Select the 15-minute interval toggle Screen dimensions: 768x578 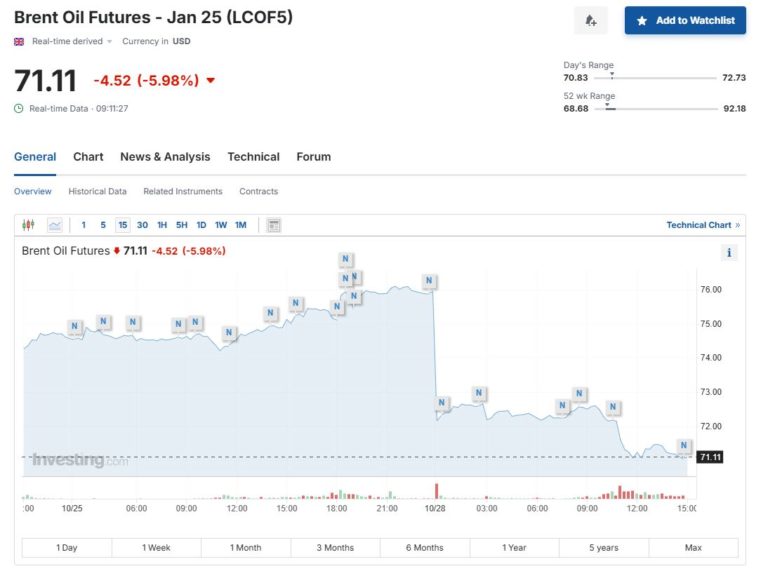pos(122,225)
